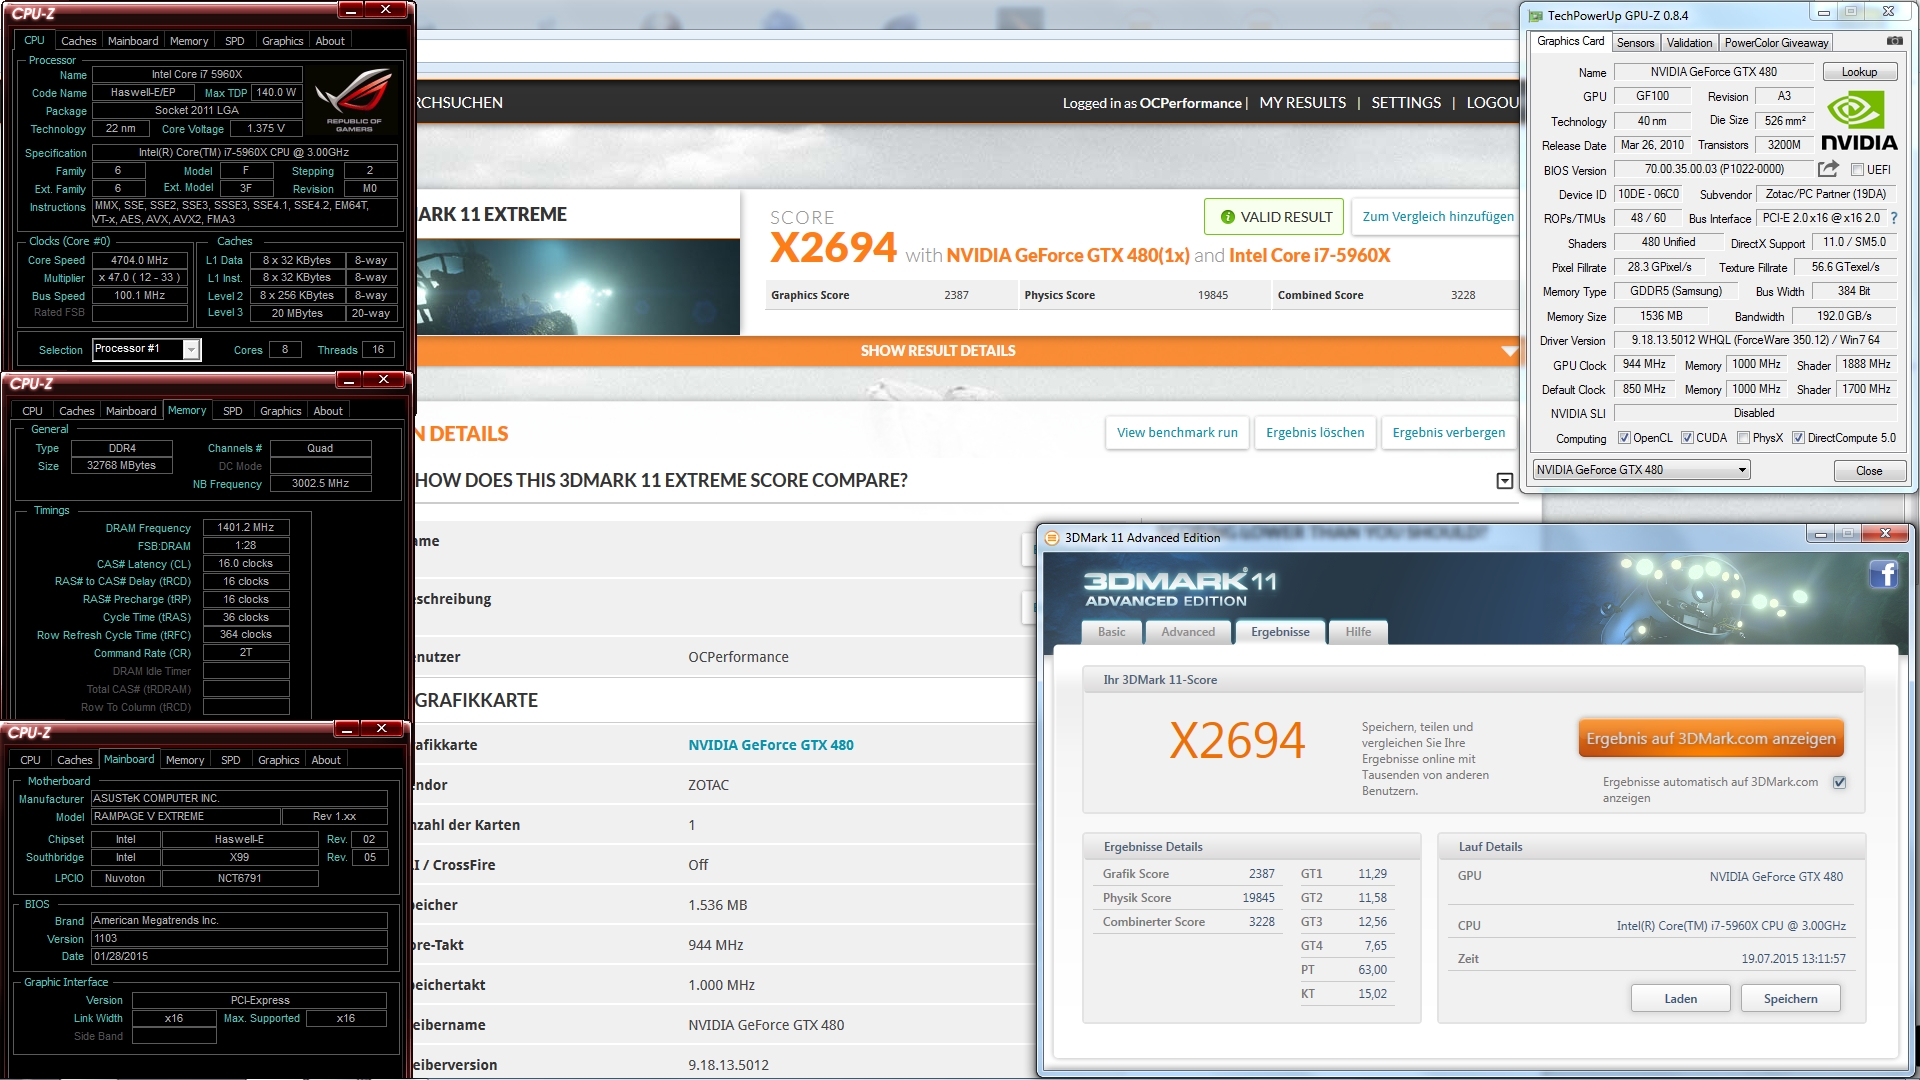
Task: Click the 3DMark 11 title bar app icon
Action: click(1051, 538)
